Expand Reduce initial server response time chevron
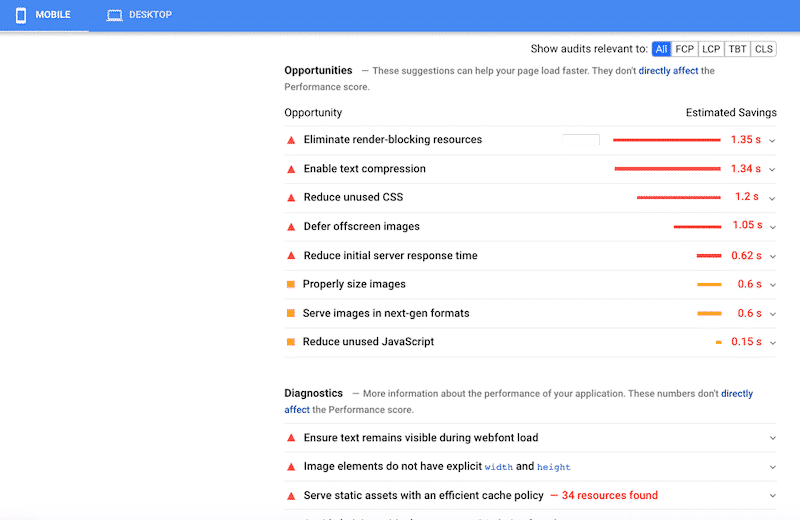Image resolution: width=800 pixels, height=520 pixels. tap(773, 256)
